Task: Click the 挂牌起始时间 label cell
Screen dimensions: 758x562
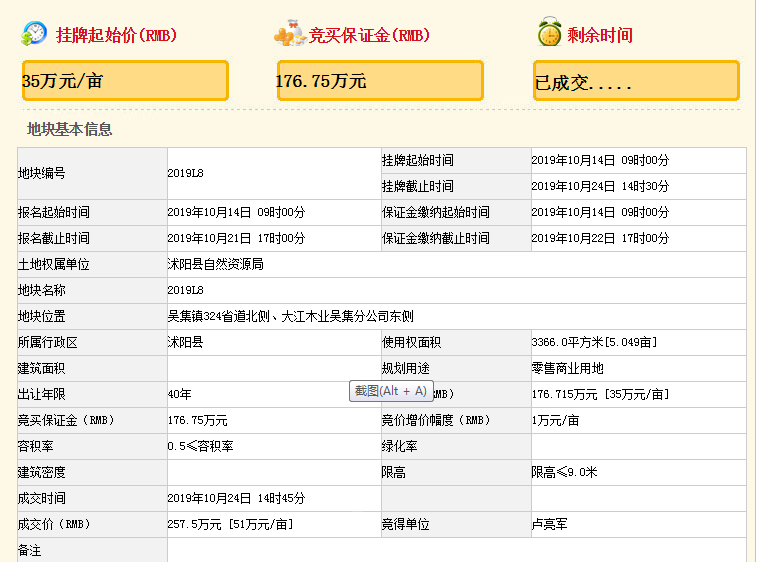Action: click(x=456, y=160)
